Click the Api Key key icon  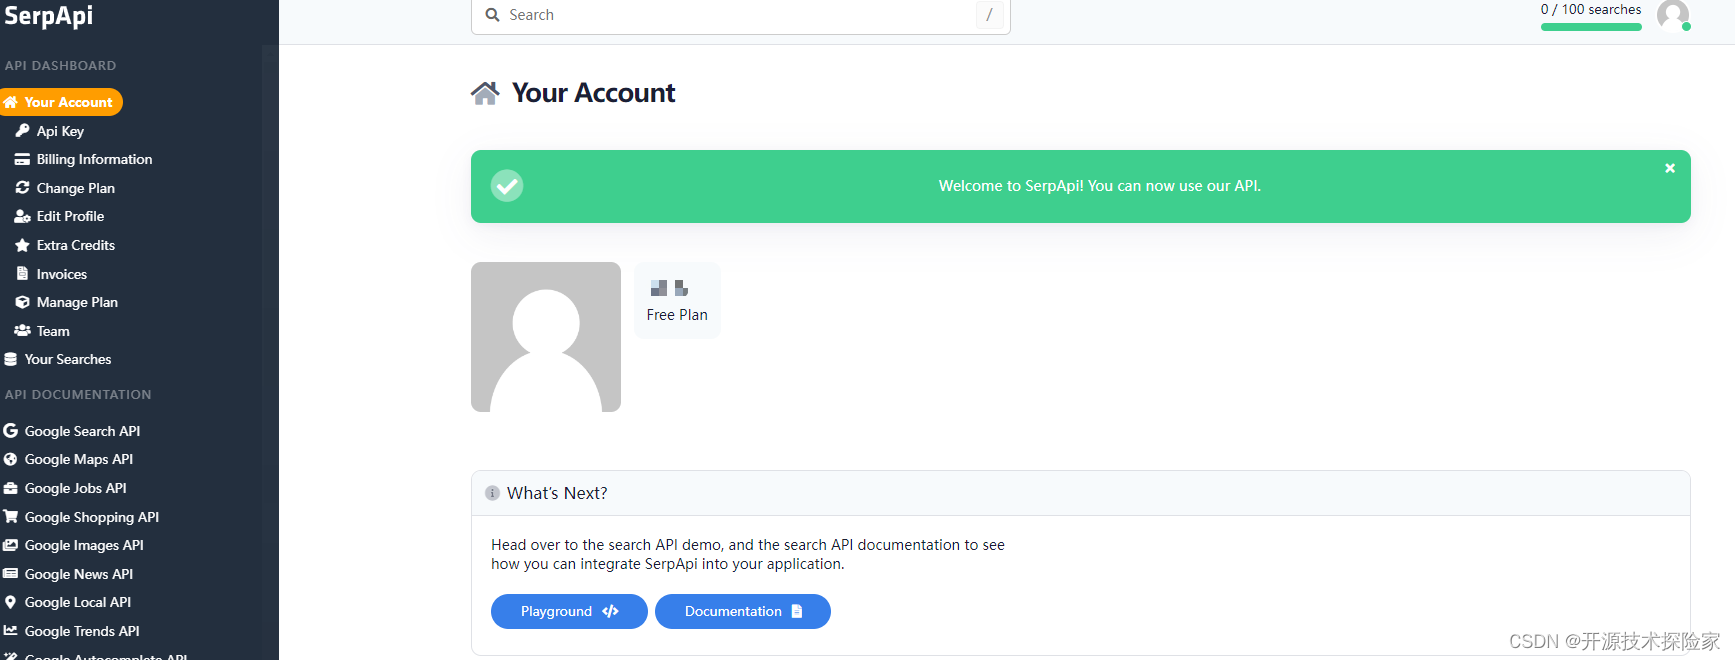[22, 131]
